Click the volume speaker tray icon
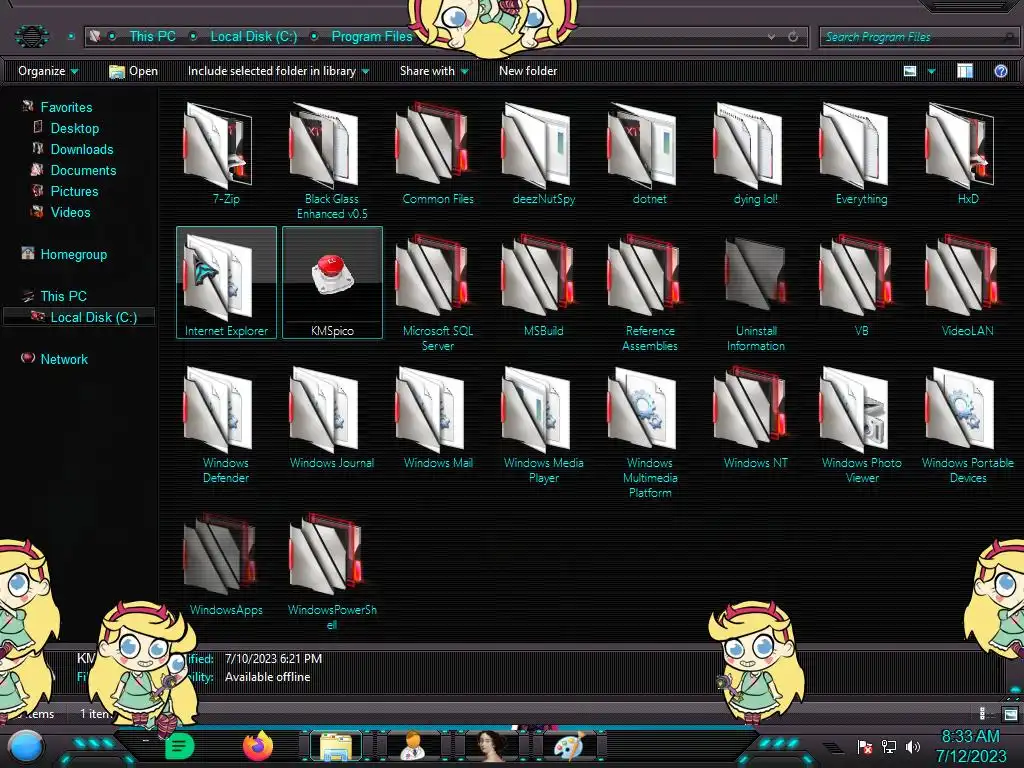The height and width of the screenshot is (768, 1024). pos(912,746)
